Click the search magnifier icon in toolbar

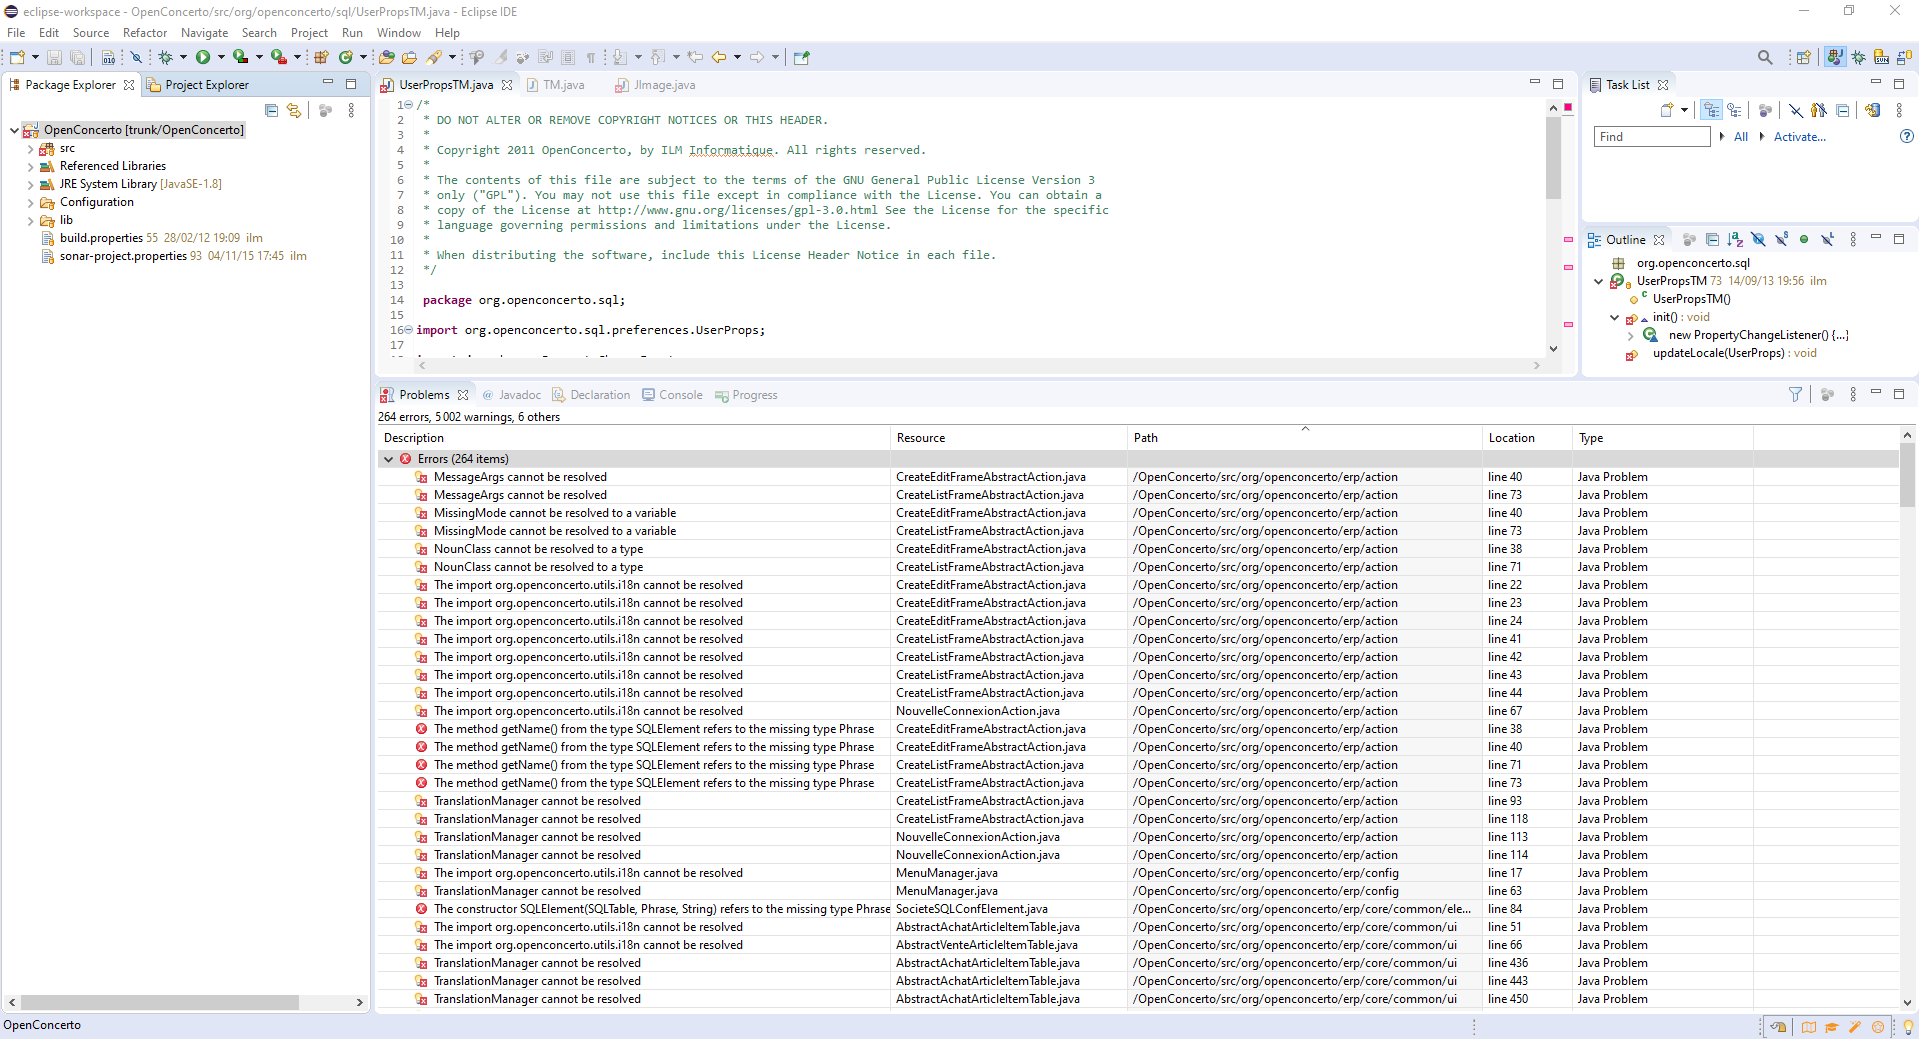click(1765, 57)
